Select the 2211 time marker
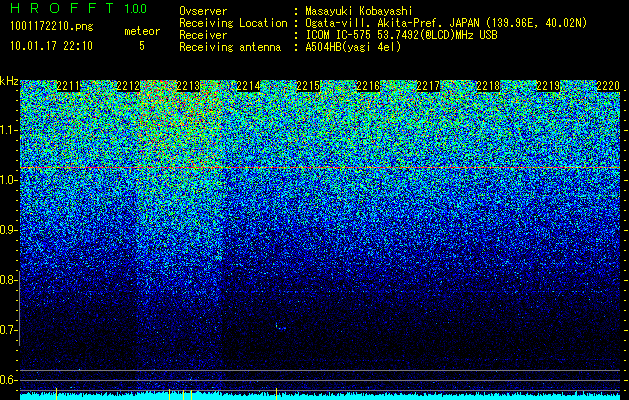629x400 pixels. click(x=68, y=86)
